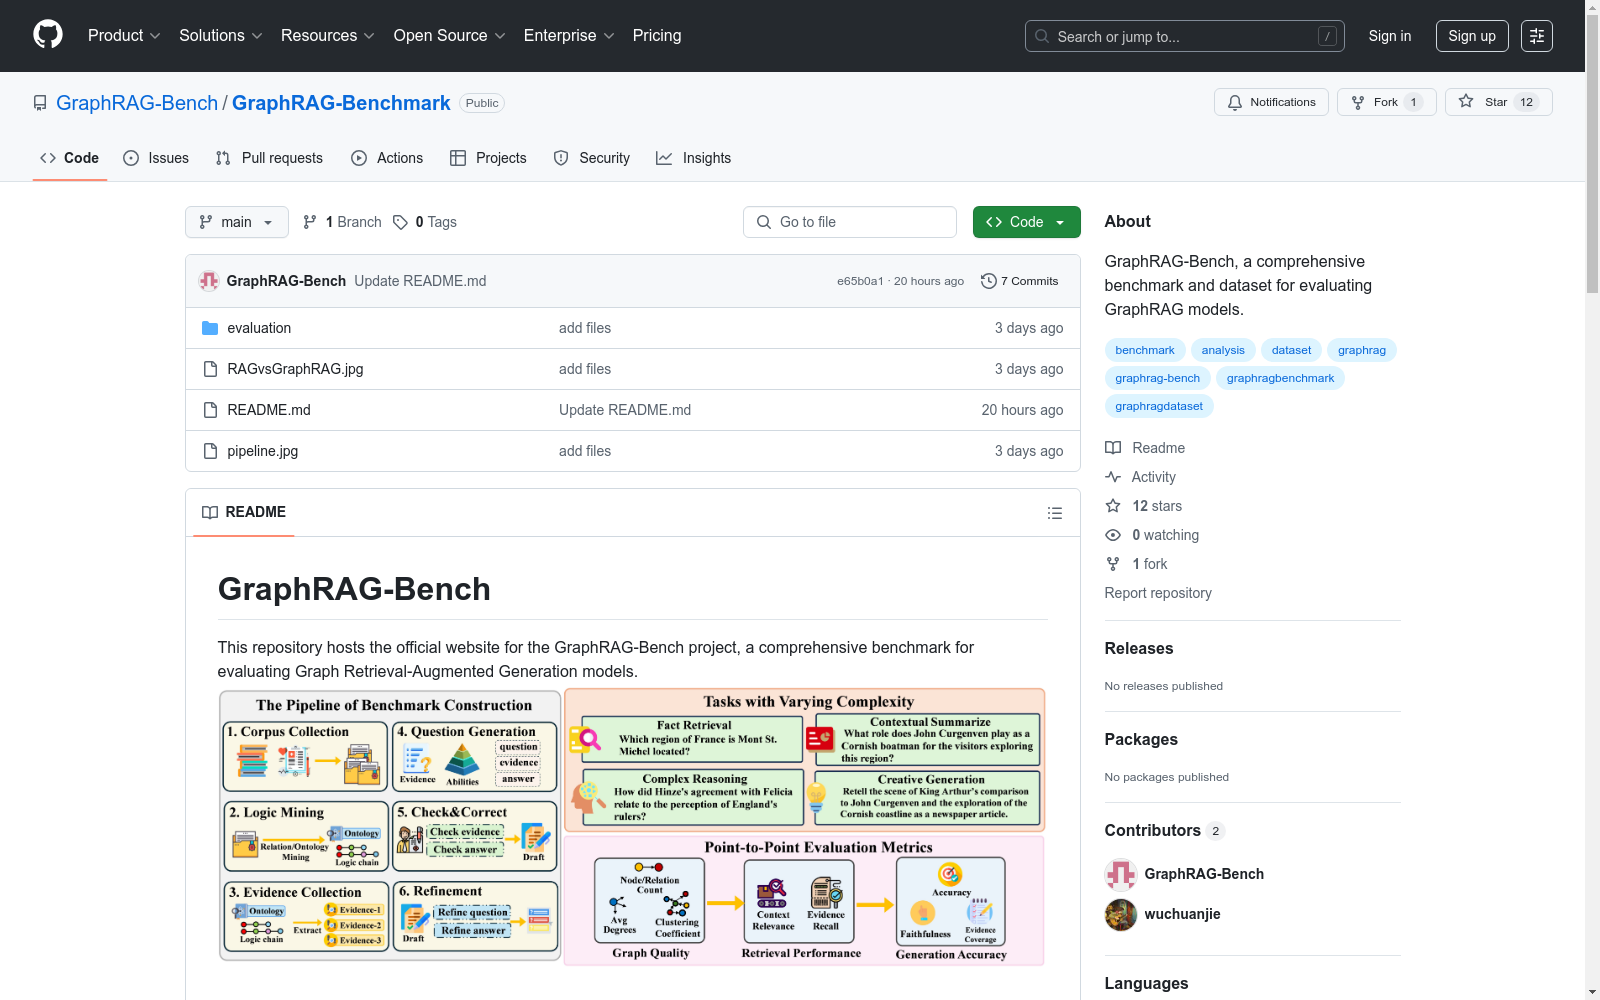This screenshot has width=1600, height=1000.
Task: Open the Security tab
Action: pos(592,158)
